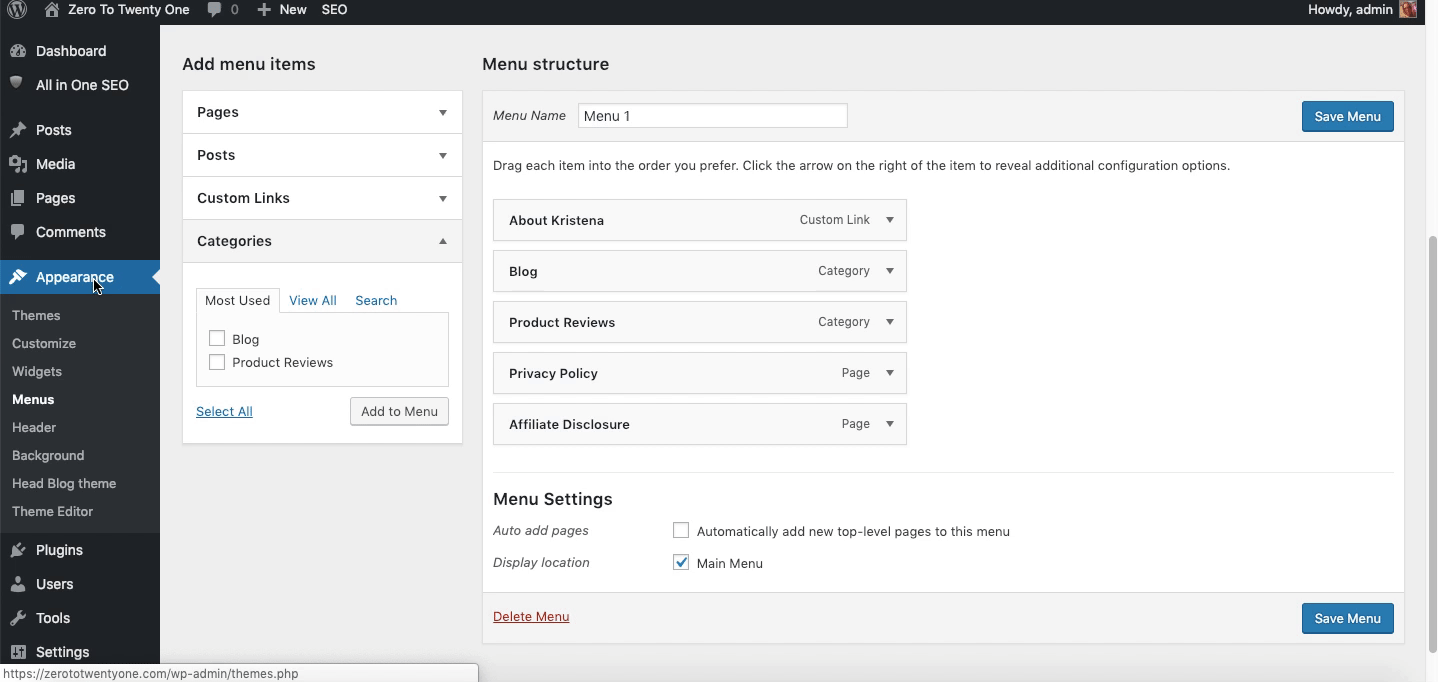Click Howdy, admin account text
This screenshot has height=682, width=1438.
1350,10
